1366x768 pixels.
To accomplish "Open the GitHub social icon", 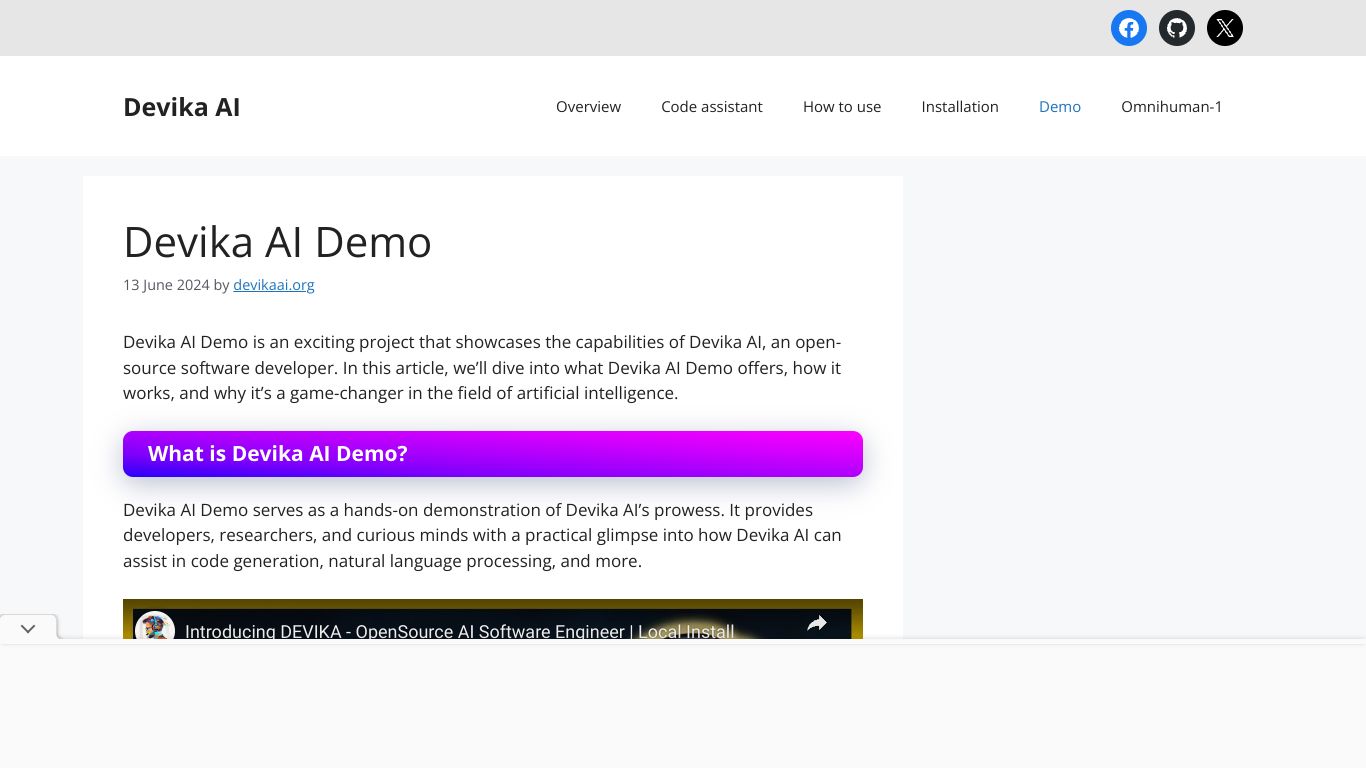I will pyautogui.click(x=1177, y=28).
